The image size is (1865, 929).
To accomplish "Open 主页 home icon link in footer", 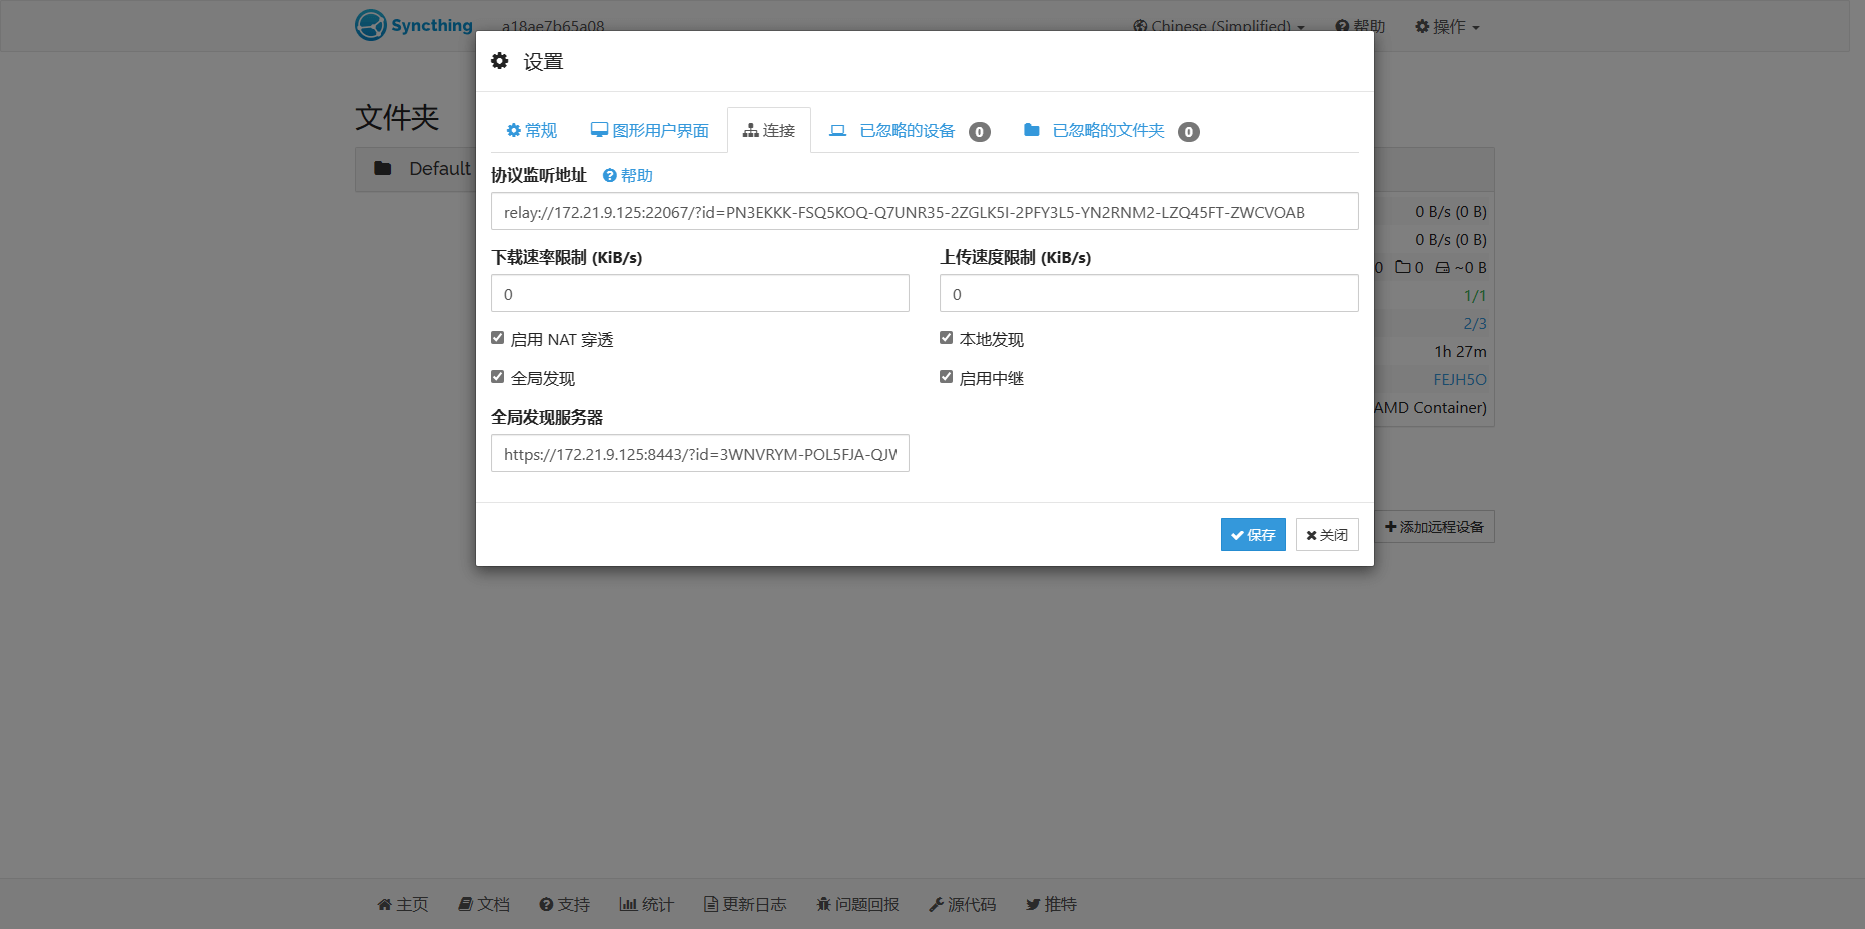I will tap(384, 905).
